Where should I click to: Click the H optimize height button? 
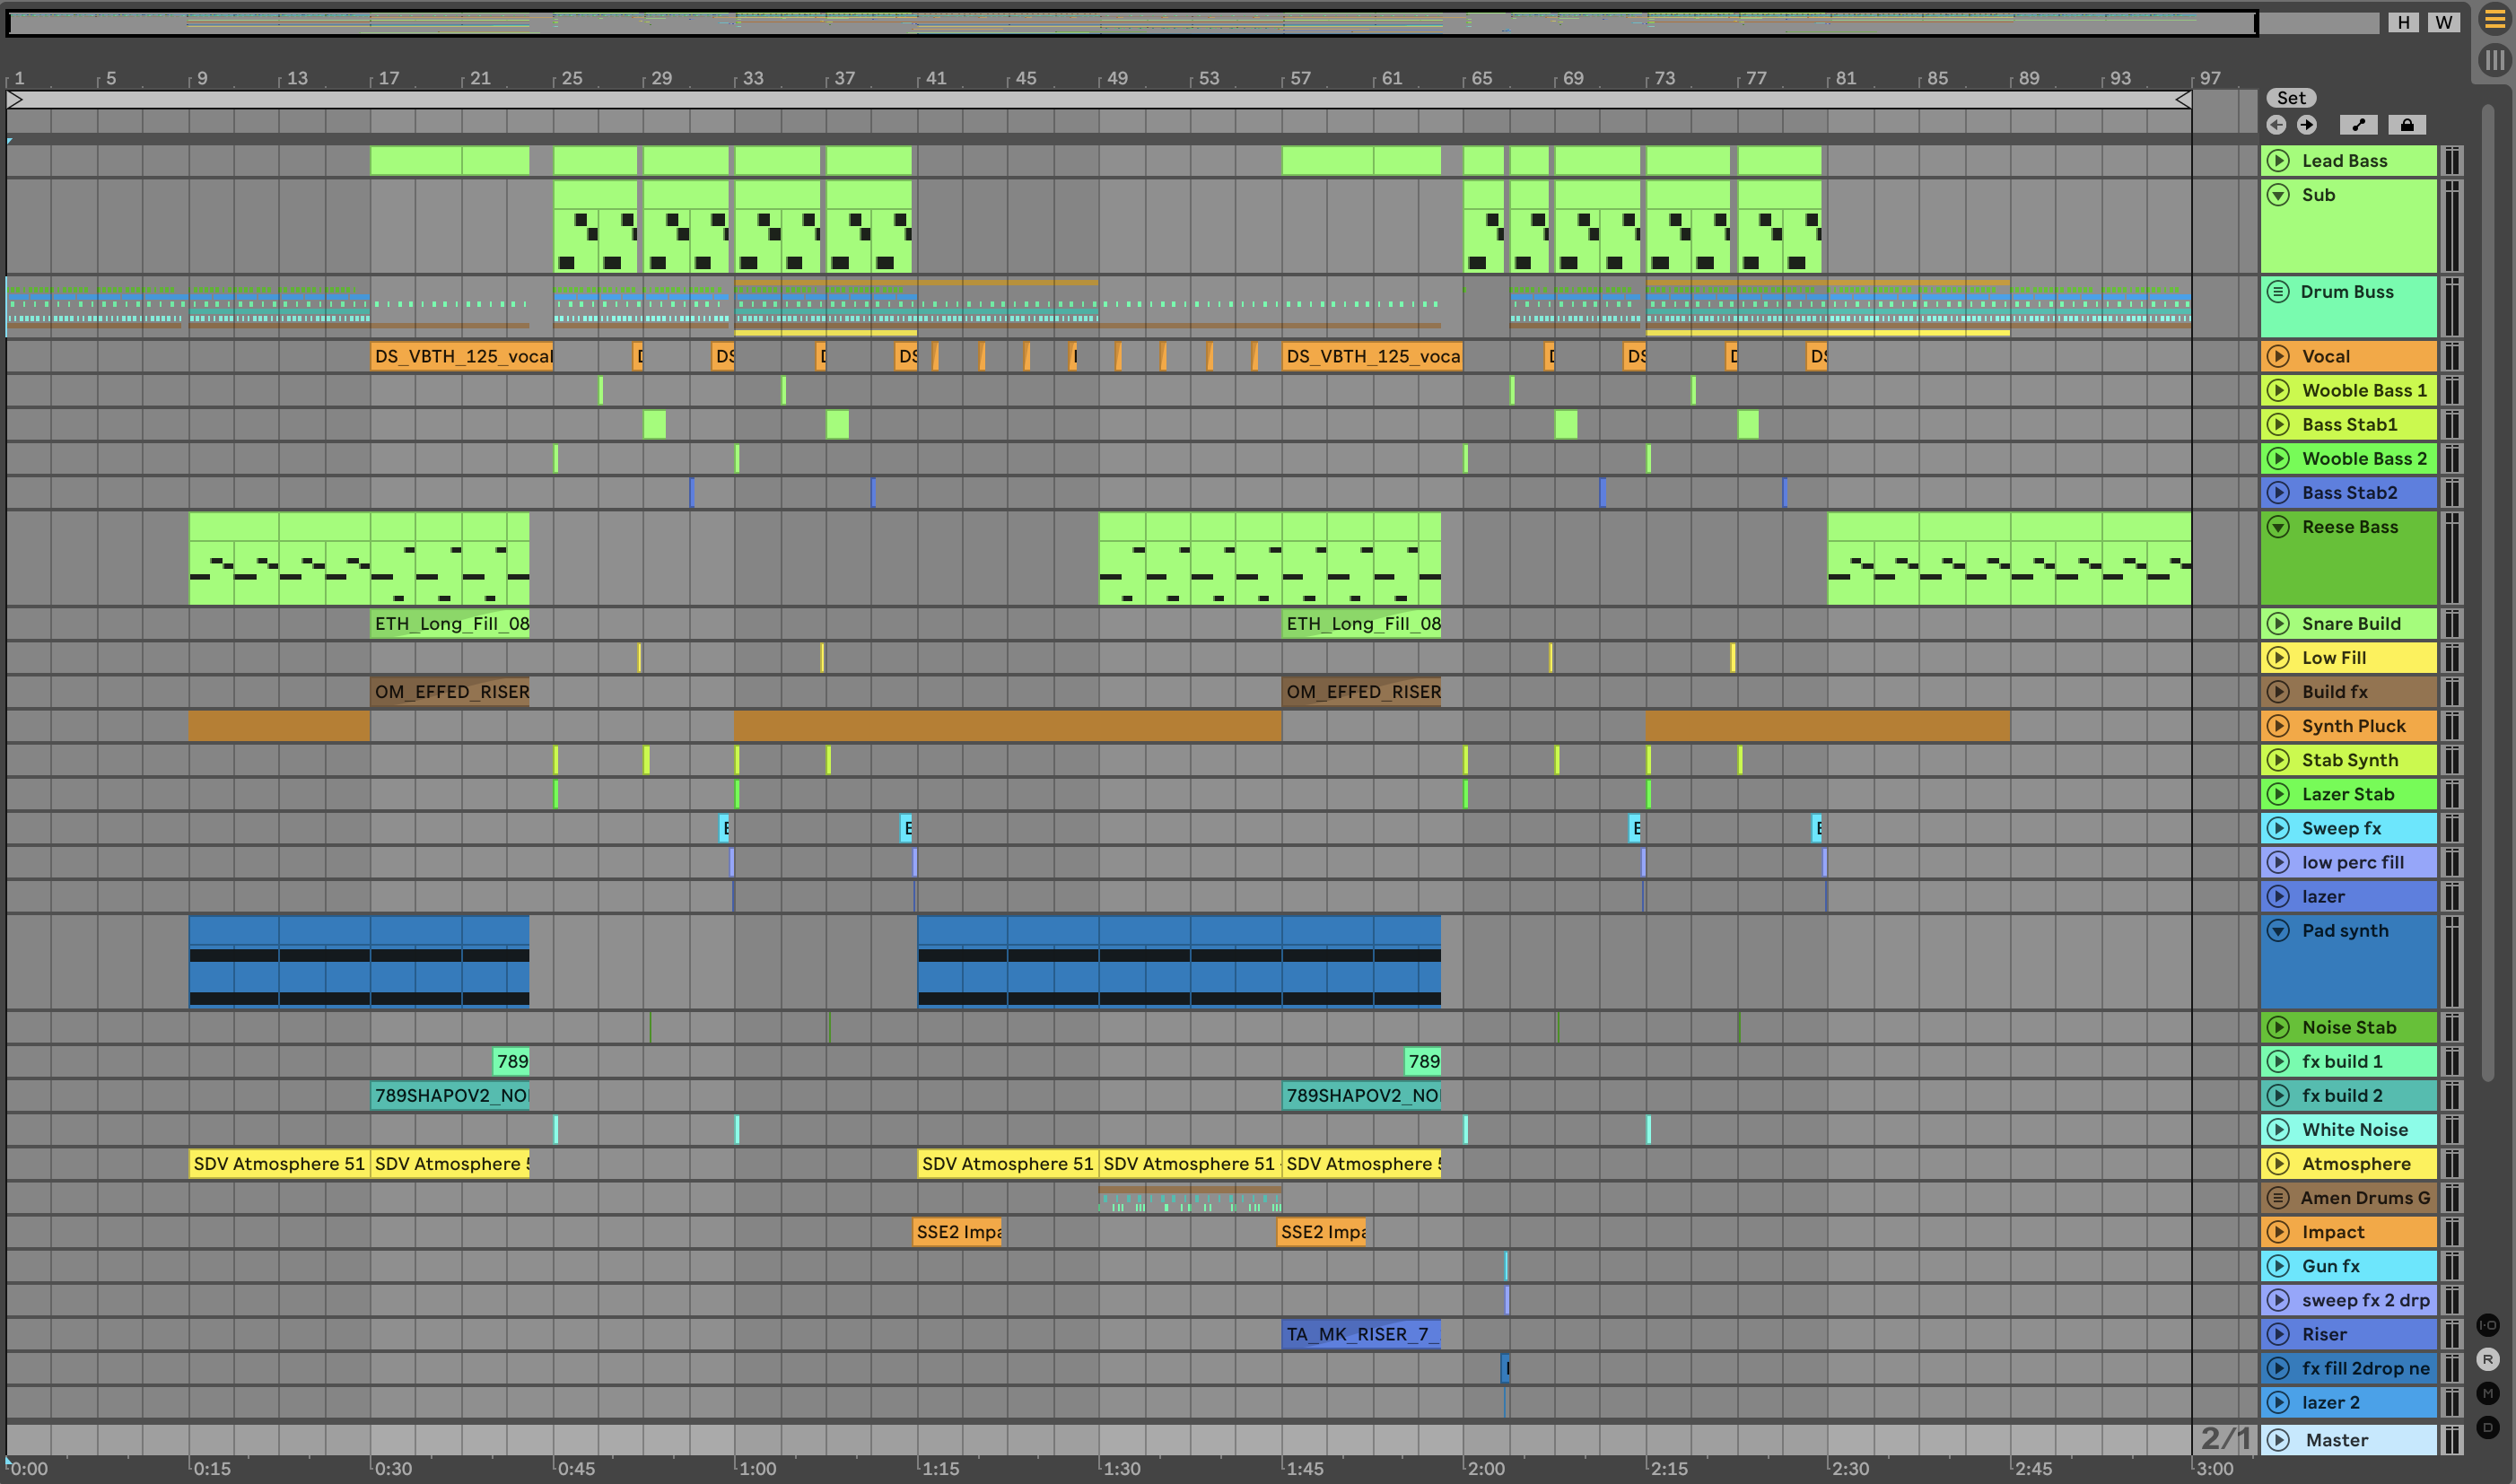coord(2404,22)
